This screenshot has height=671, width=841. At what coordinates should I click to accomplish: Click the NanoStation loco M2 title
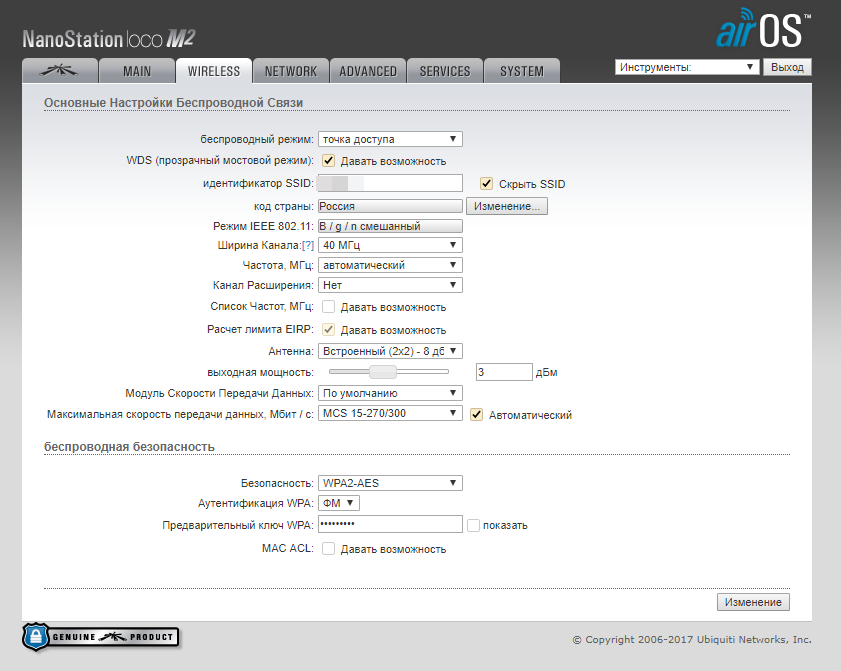[x=109, y=39]
